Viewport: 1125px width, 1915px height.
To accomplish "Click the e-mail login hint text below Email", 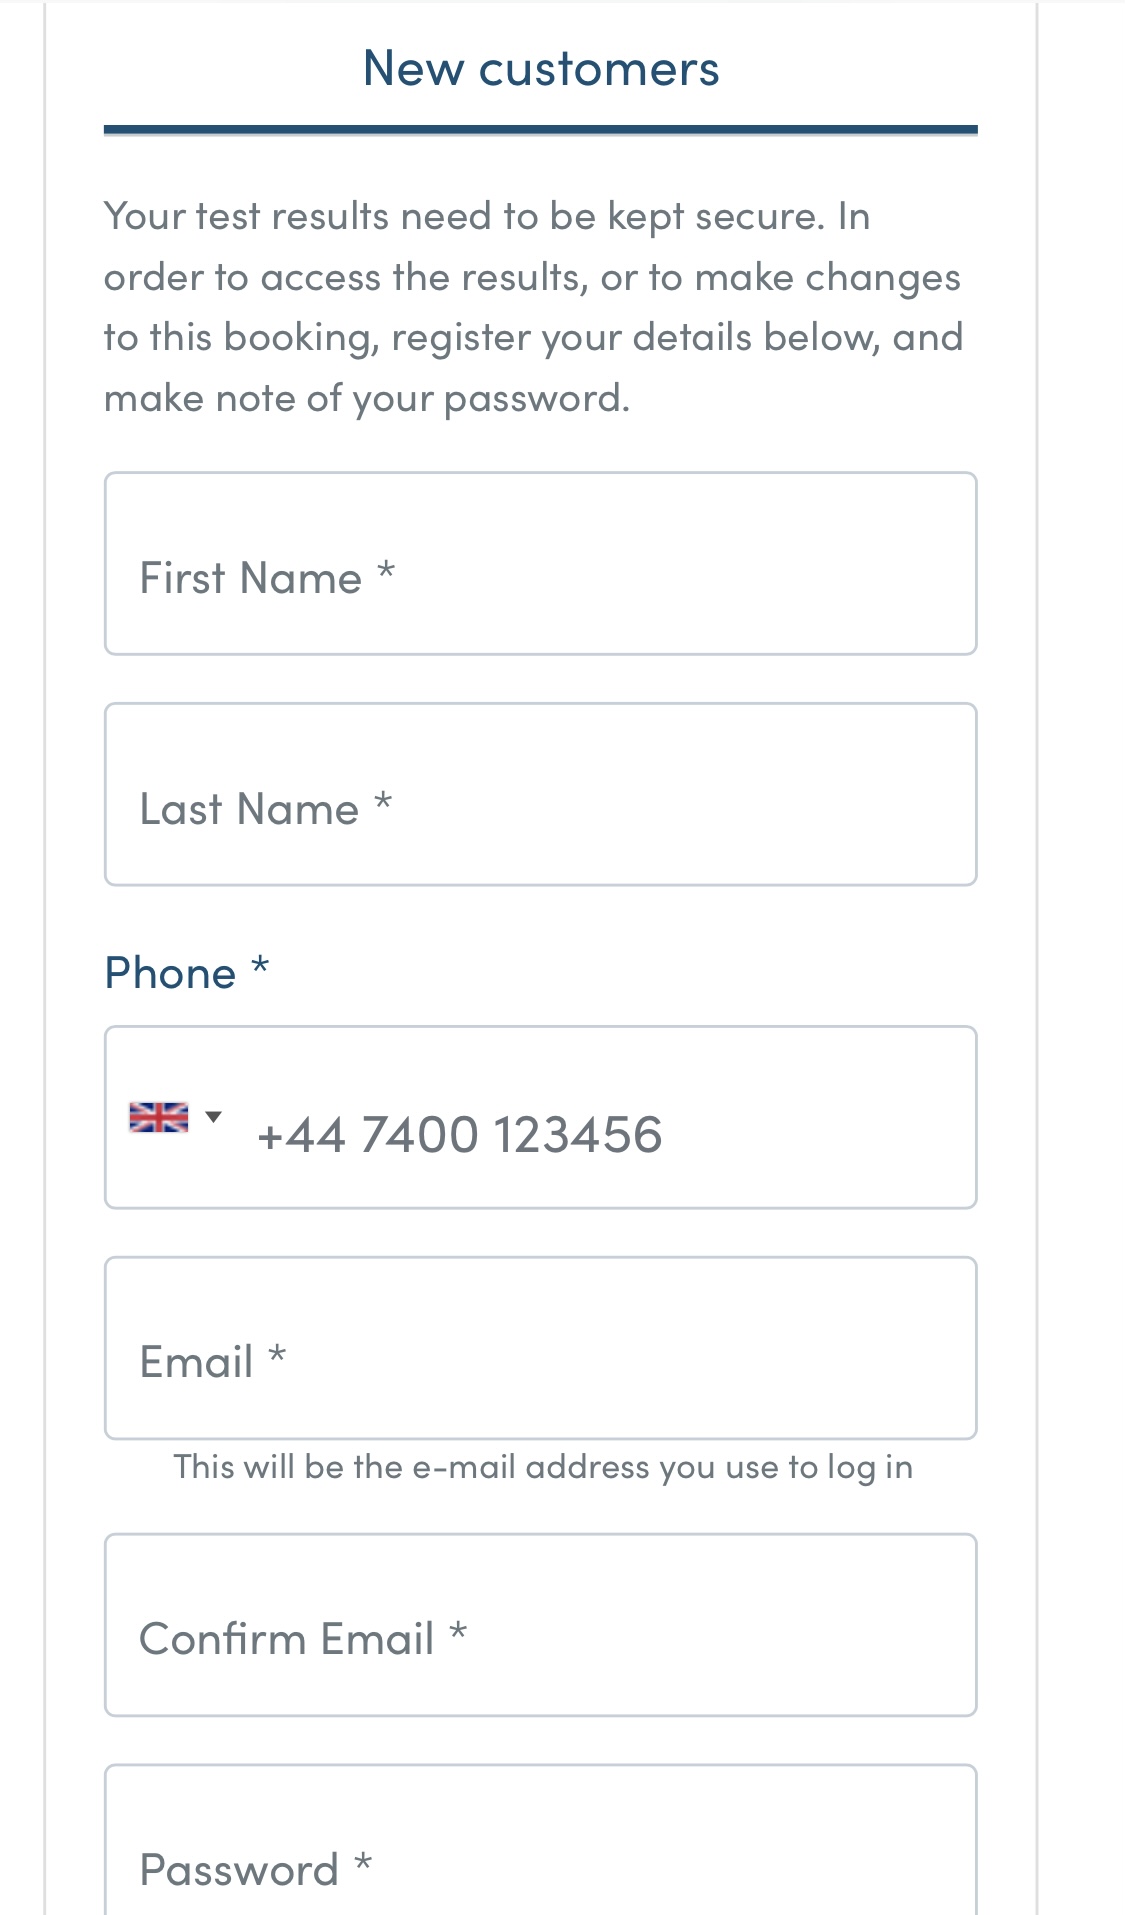I will tap(543, 1467).
